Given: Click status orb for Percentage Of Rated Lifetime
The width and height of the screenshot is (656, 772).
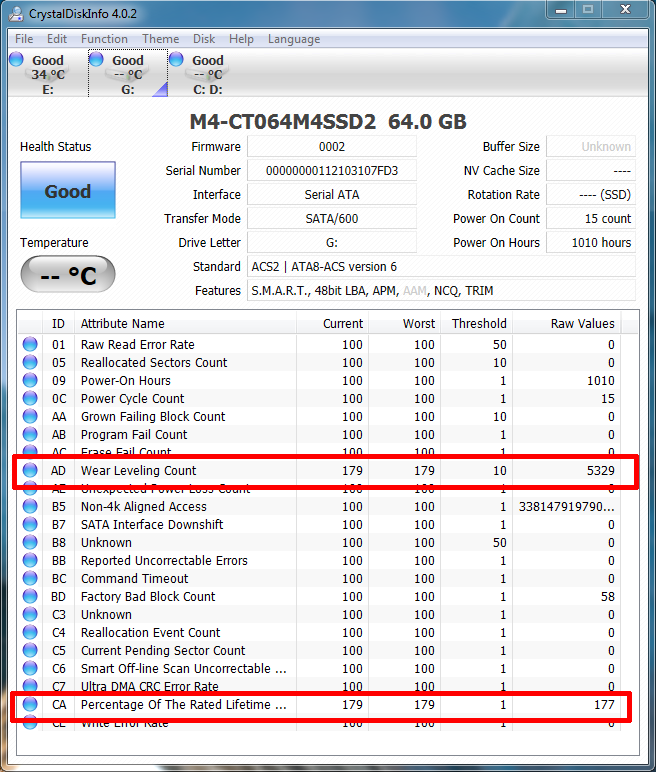Looking at the screenshot, I should [30, 704].
